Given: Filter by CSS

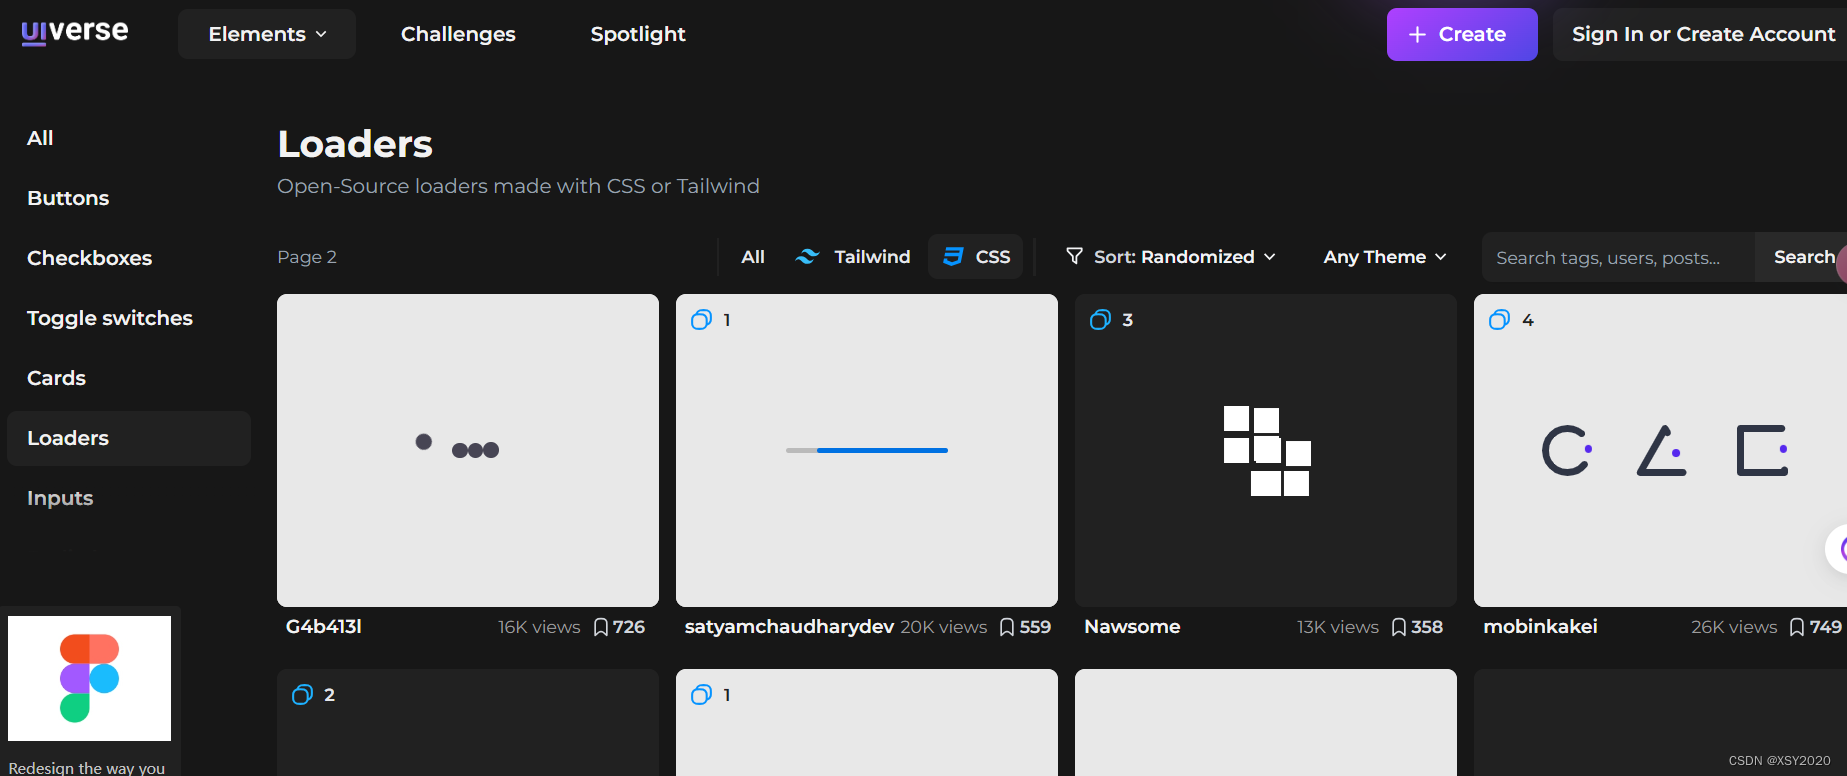Looking at the screenshot, I should 976,257.
